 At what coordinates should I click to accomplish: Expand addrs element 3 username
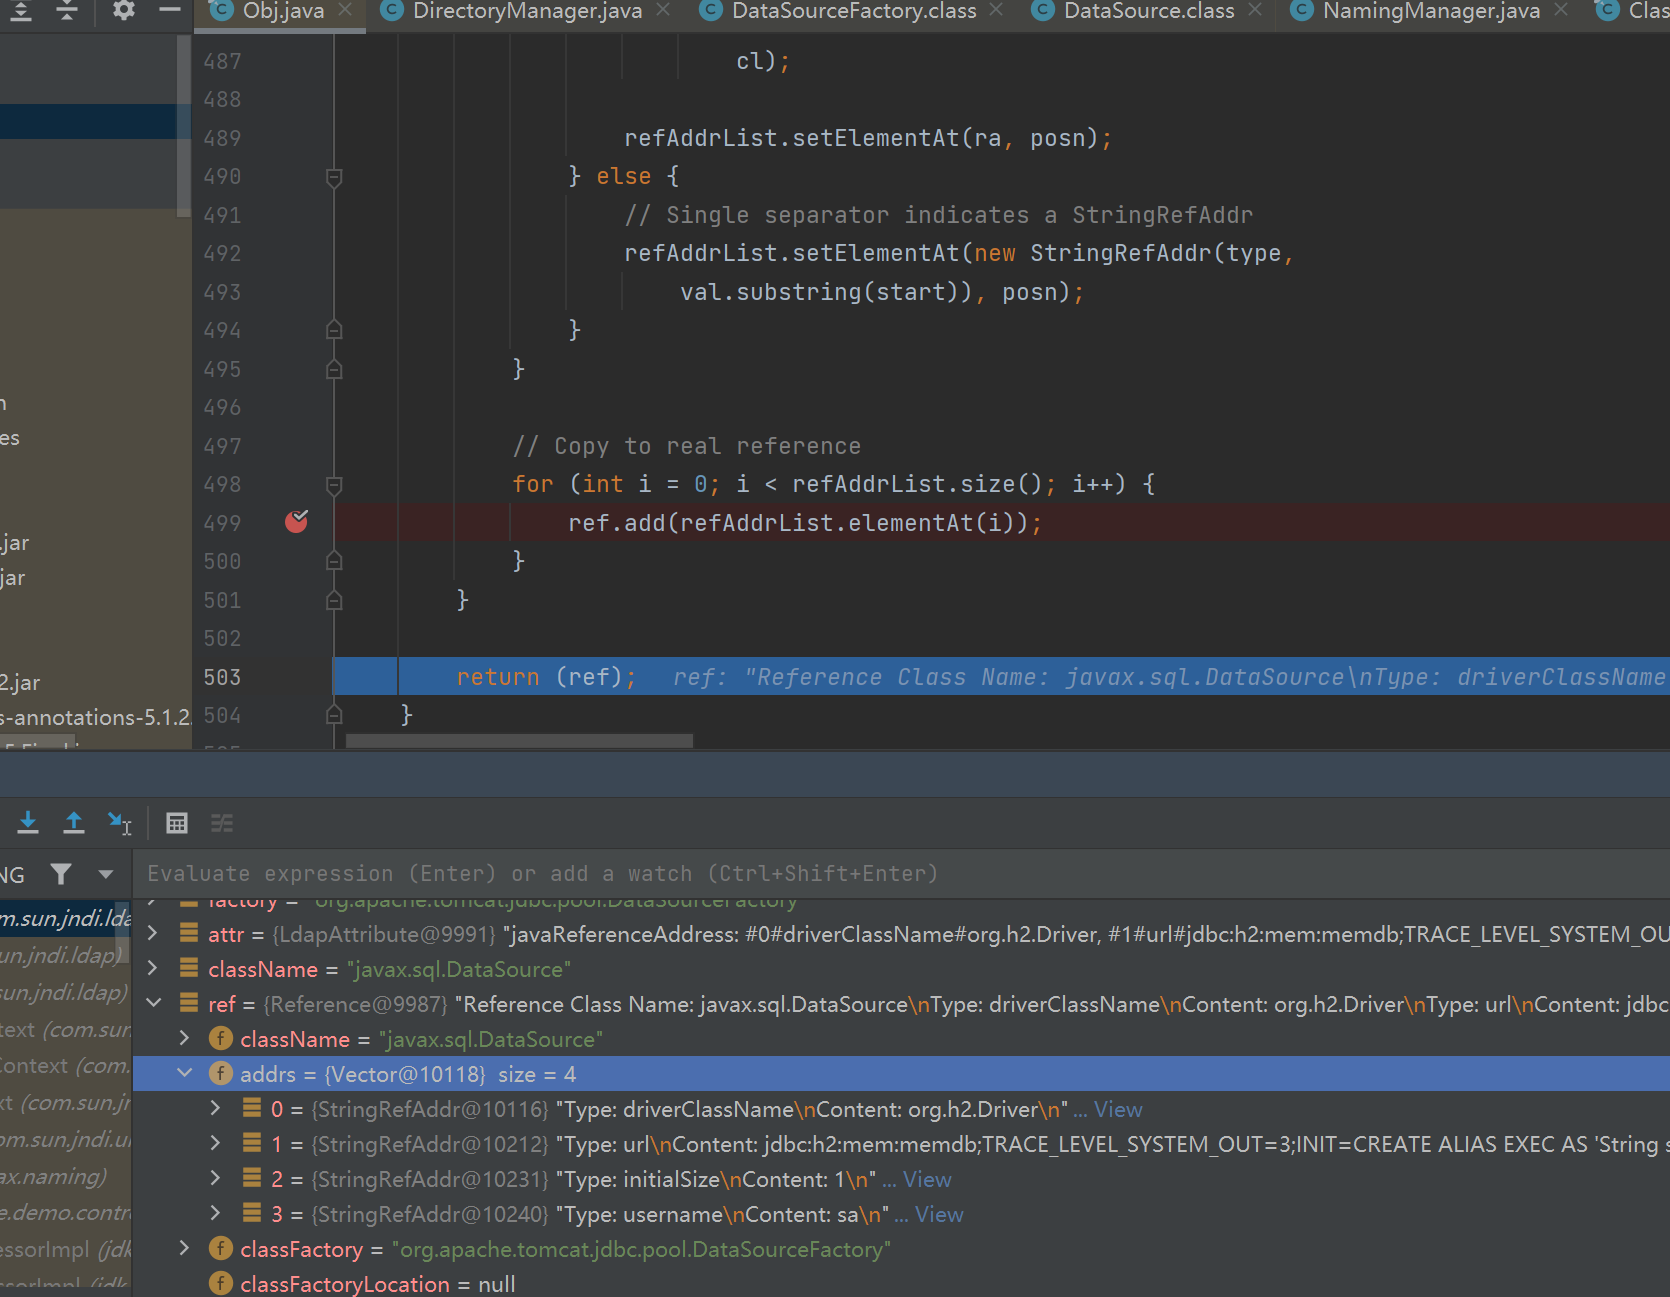(x=216, y=1214)
